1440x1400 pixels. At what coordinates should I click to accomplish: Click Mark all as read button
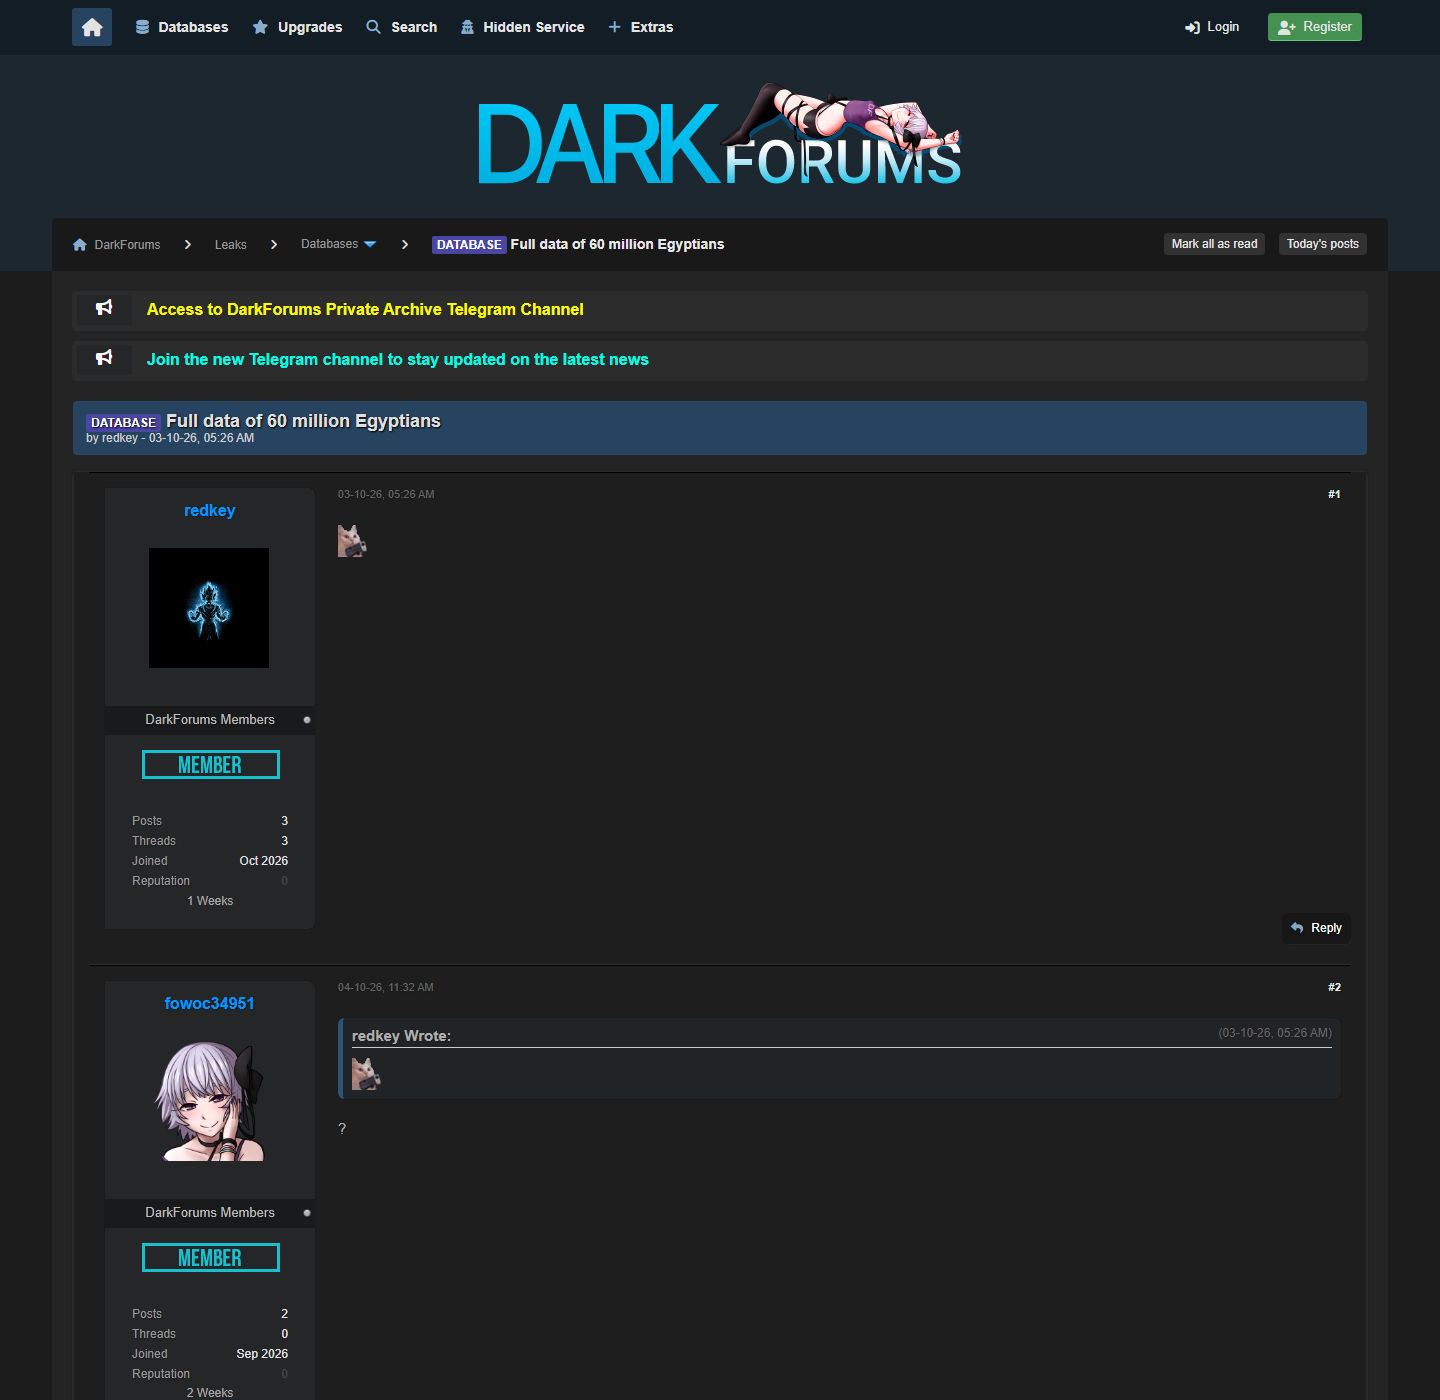1214,244
